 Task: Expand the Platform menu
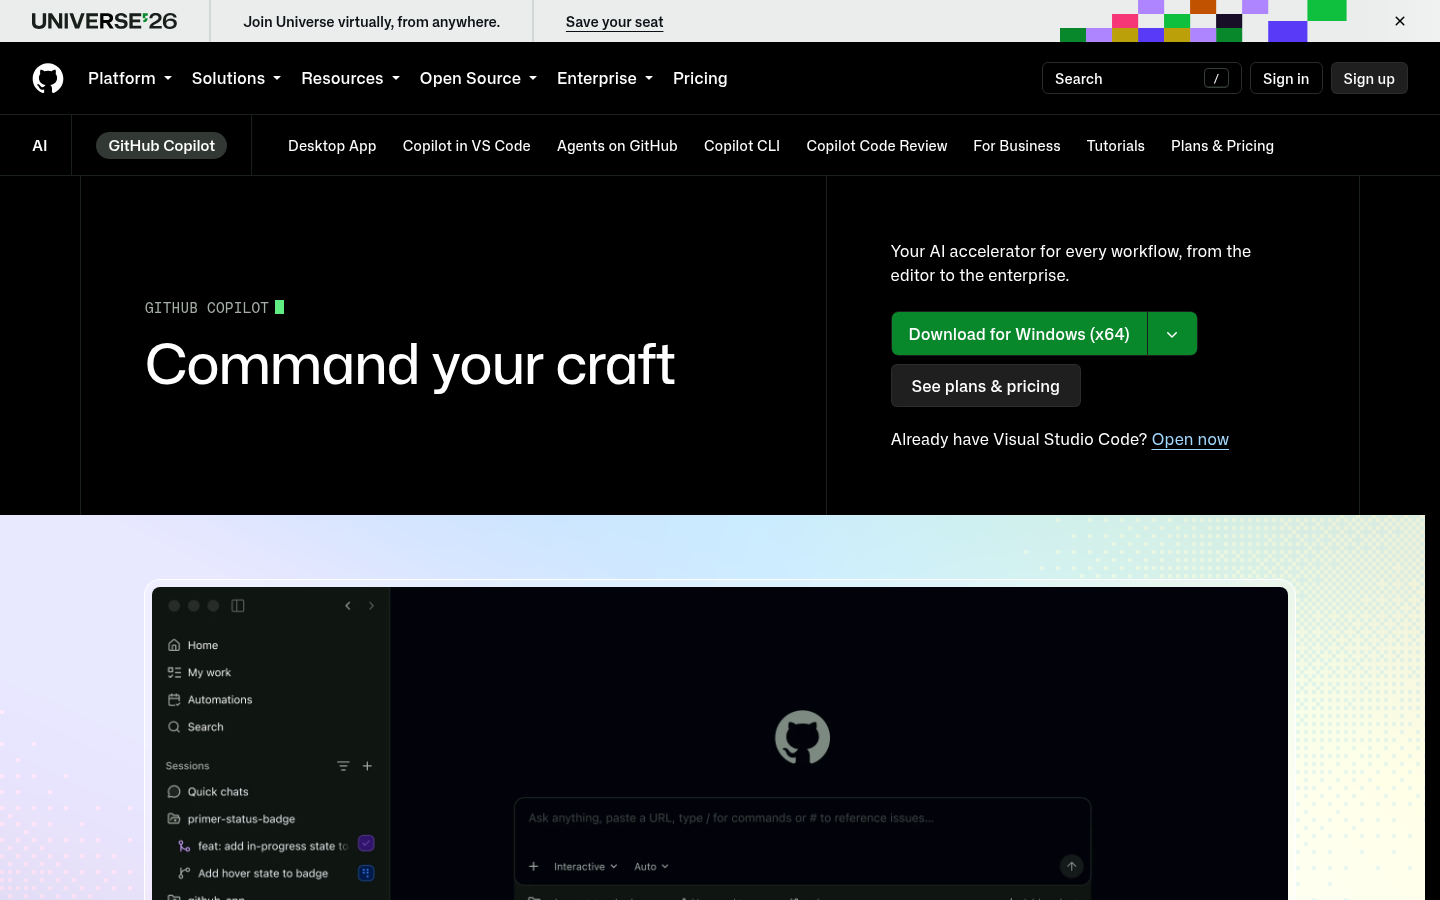coord(130,78)
